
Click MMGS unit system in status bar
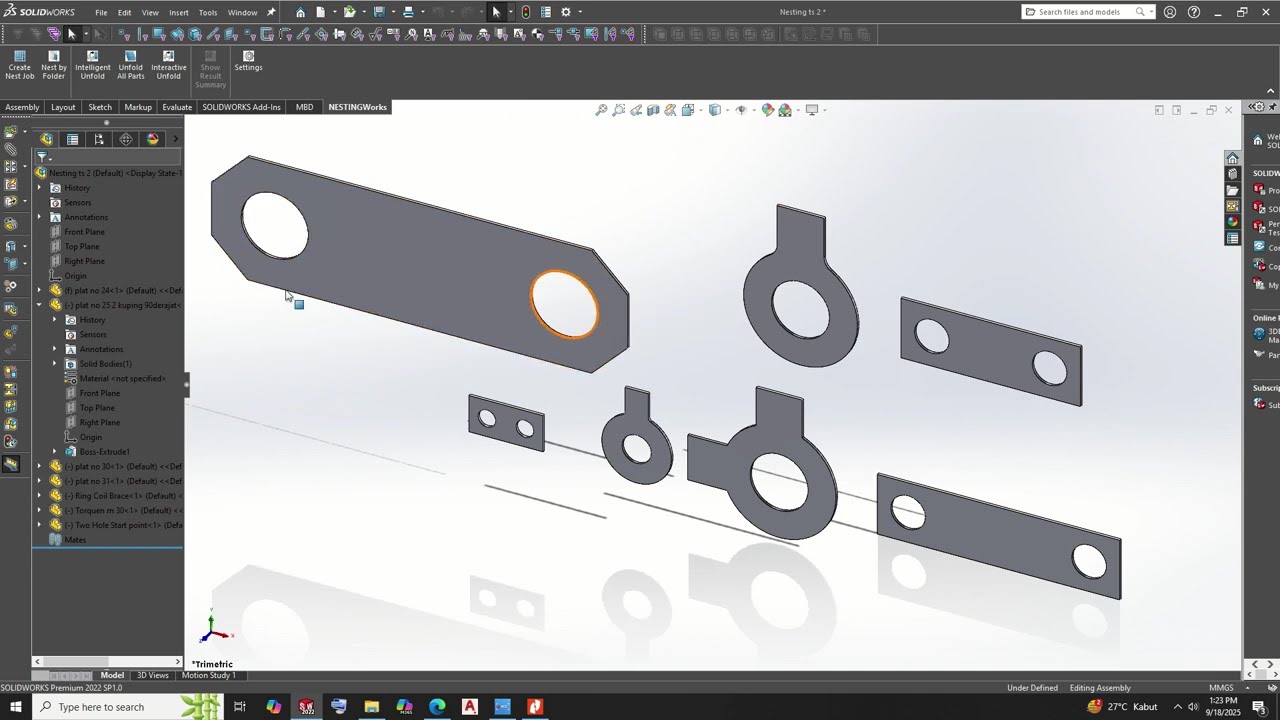(1221, 688)
